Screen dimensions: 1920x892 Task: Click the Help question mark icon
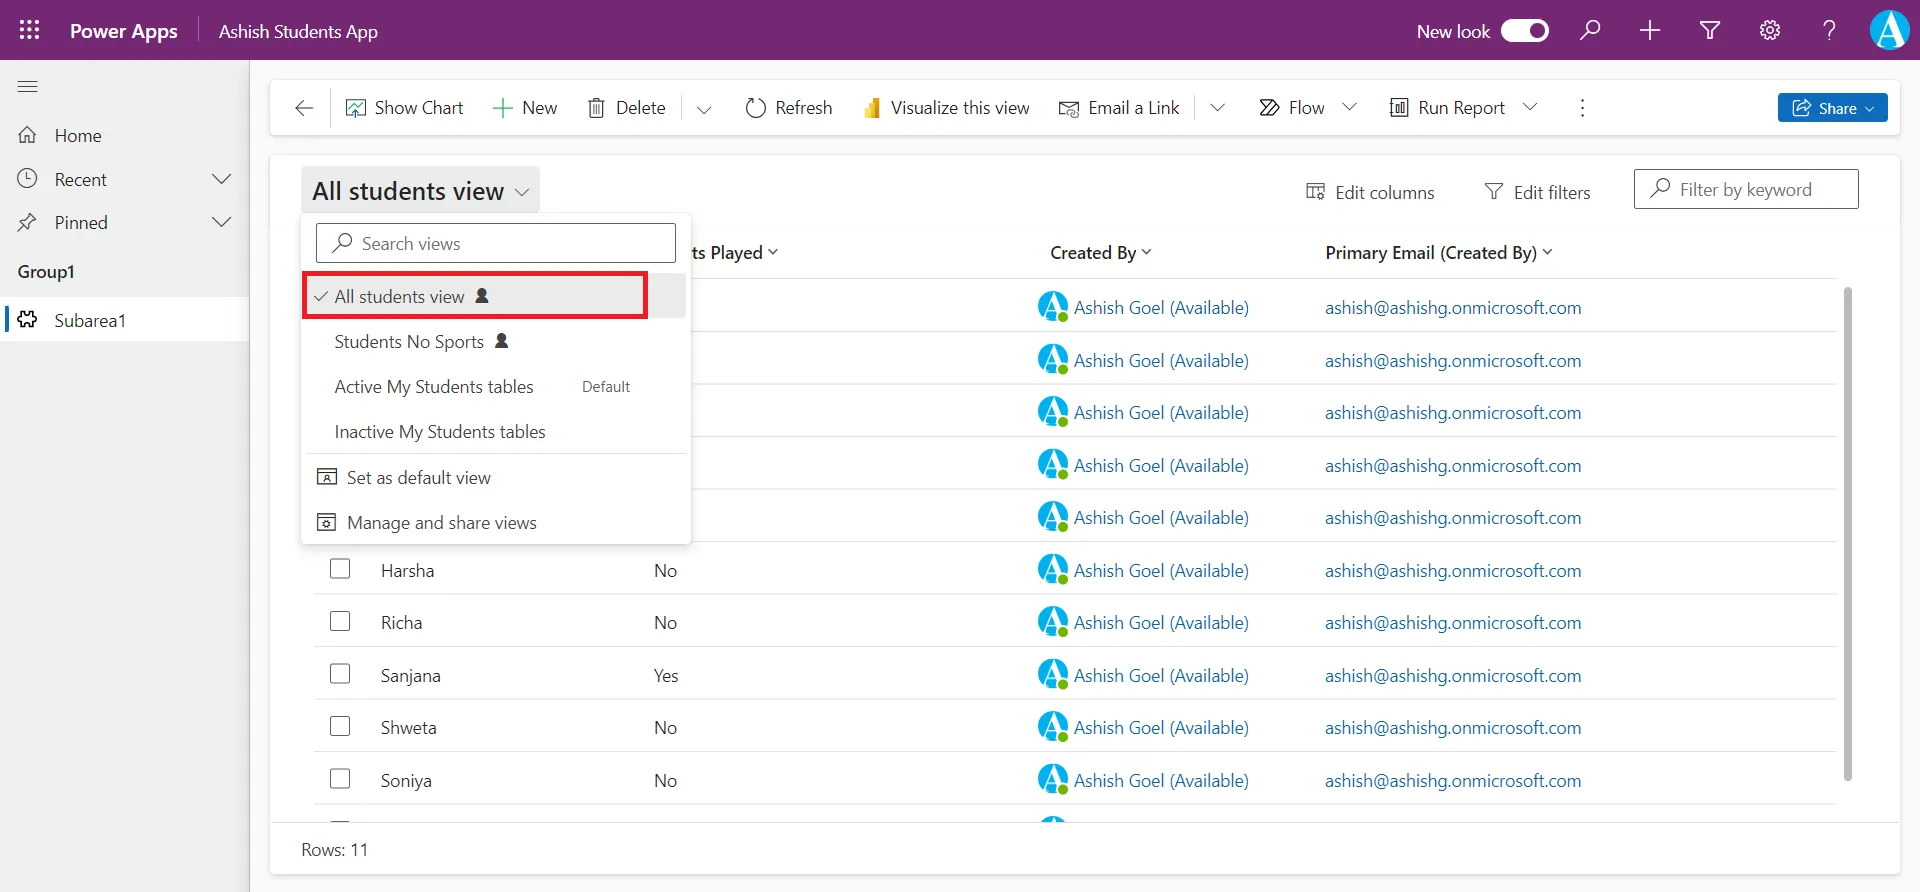click(x=1829, y=30)
